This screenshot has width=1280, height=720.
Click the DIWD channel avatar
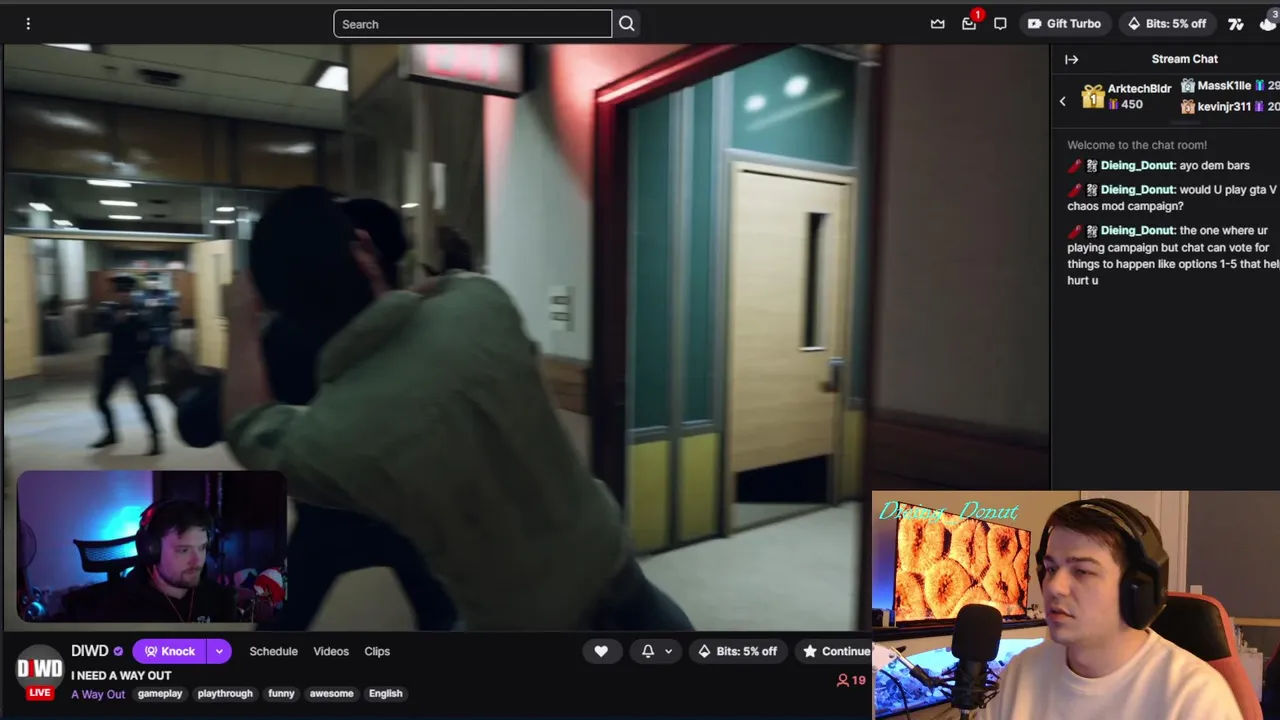click(x=39, y=667)
